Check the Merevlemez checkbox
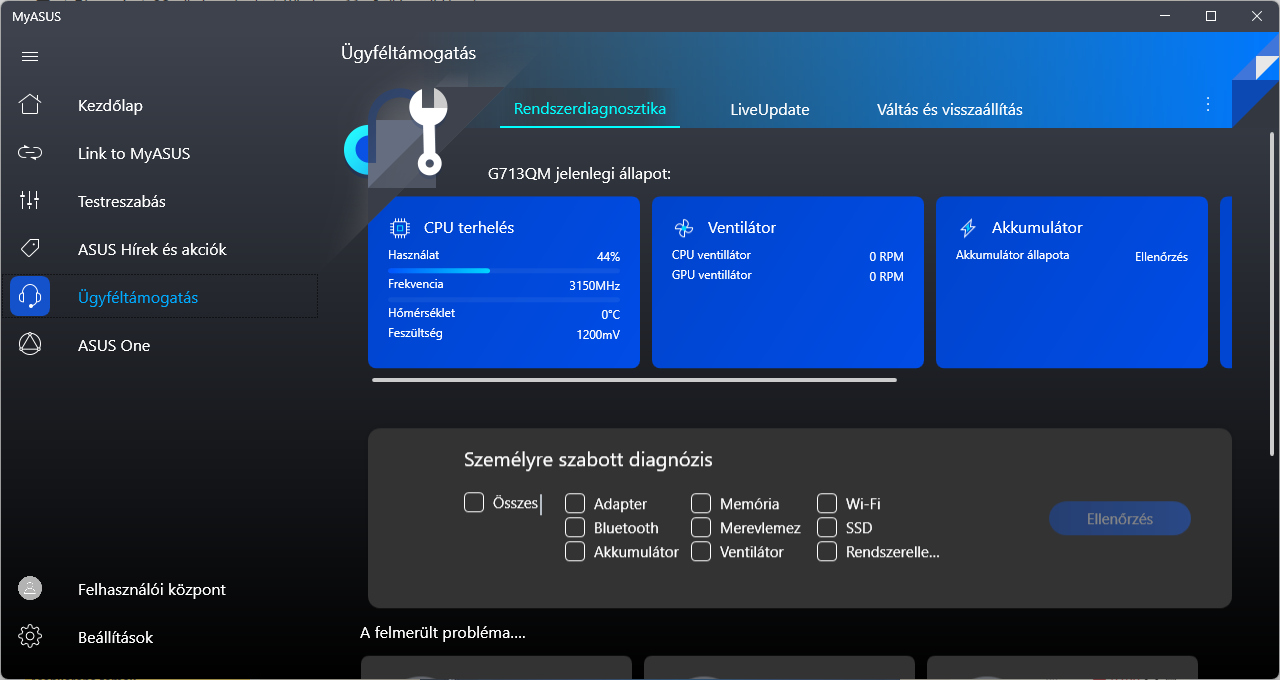This screenshot has width=1280, height=680. click(x=701, y=527)
